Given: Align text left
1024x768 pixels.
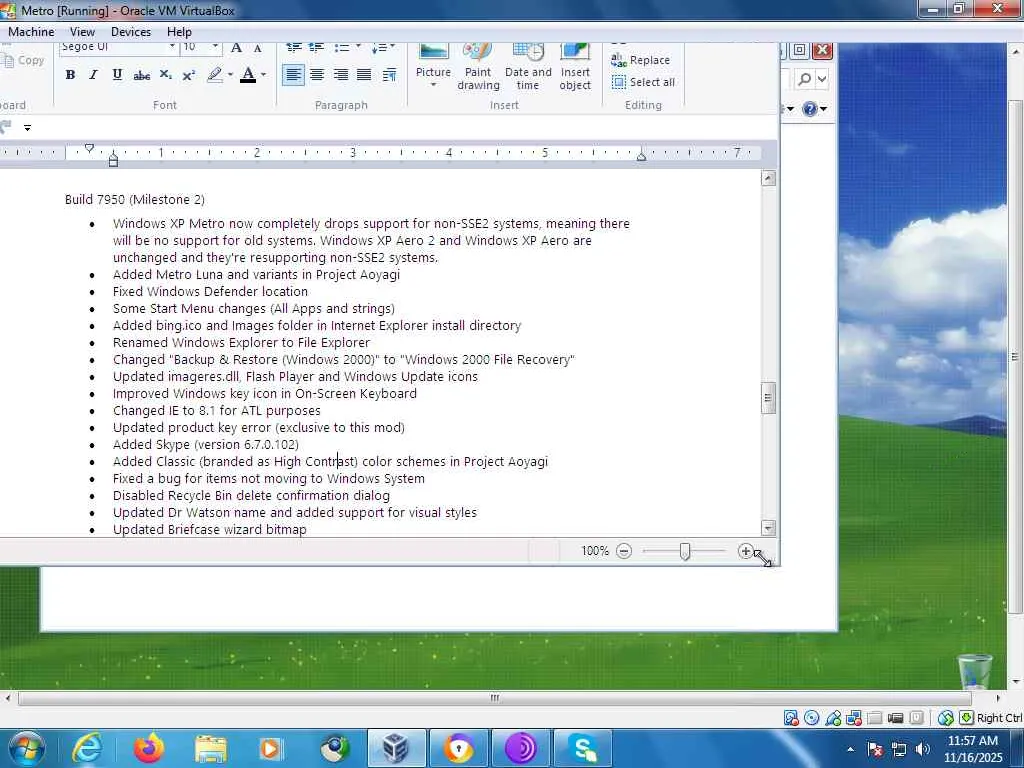Looking at the screenshot, I should 293,75.
